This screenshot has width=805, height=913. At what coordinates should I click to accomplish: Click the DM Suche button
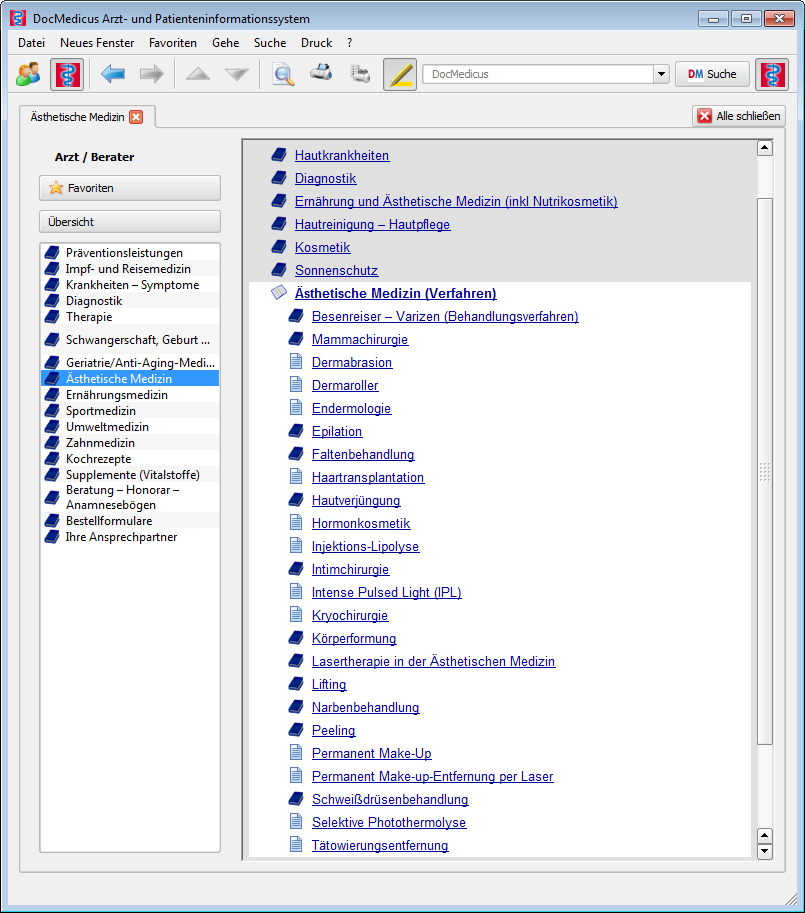[712, 75]
